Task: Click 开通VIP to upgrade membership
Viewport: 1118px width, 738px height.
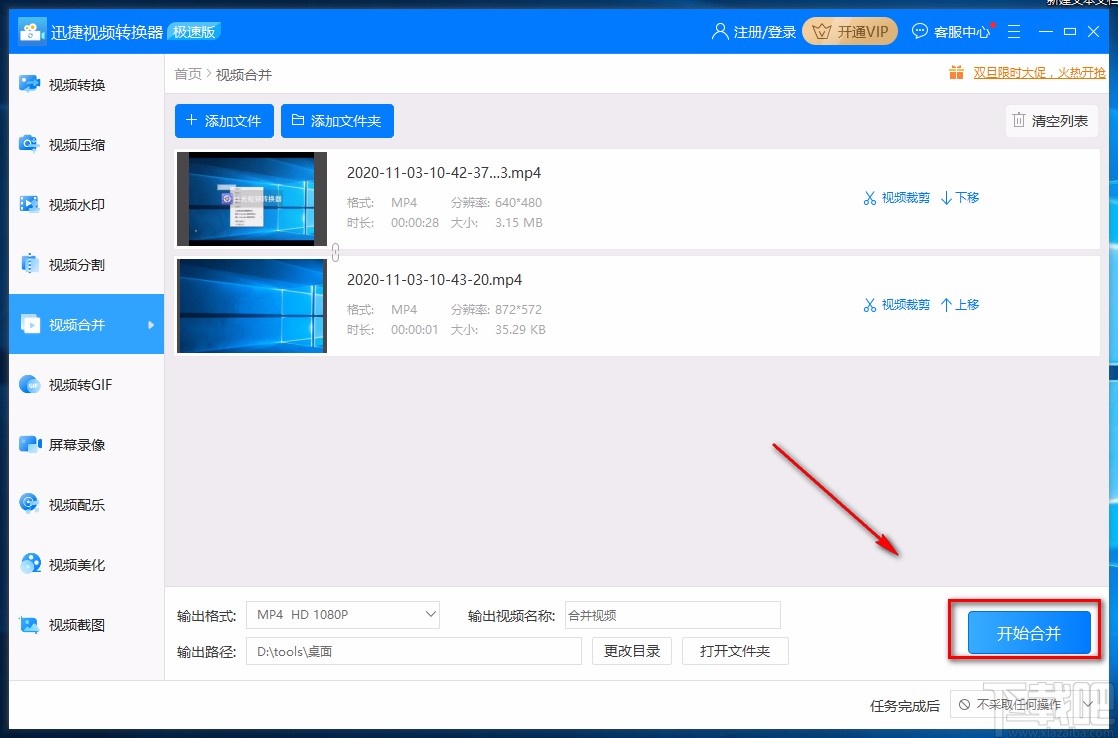Action: tap(849, 31)
